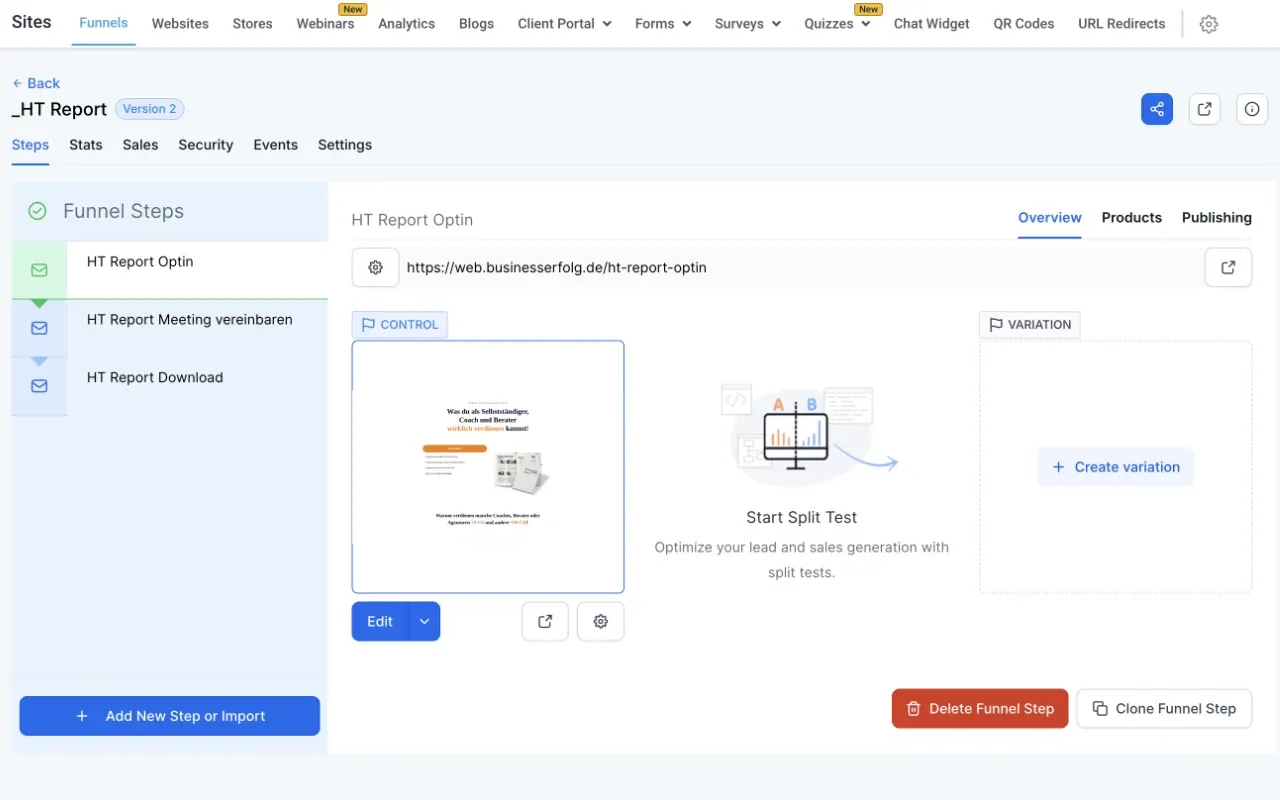1280x800 pixels.
Task: Switch to the Stats tab
Action: coord(85,144)
